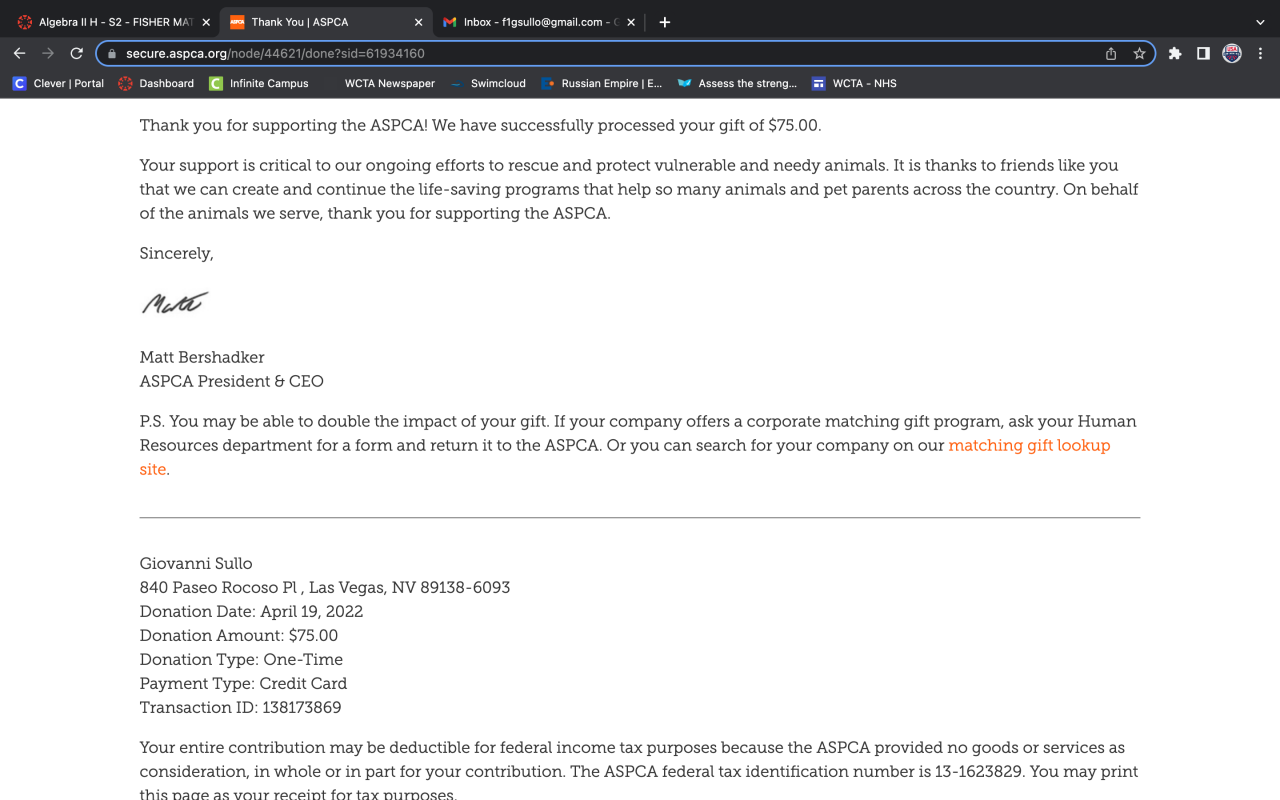The height and width of the screenshot is (800, 1280).
Task: Open the Chrome profile avatar
Action: (x=1232, y=54)
